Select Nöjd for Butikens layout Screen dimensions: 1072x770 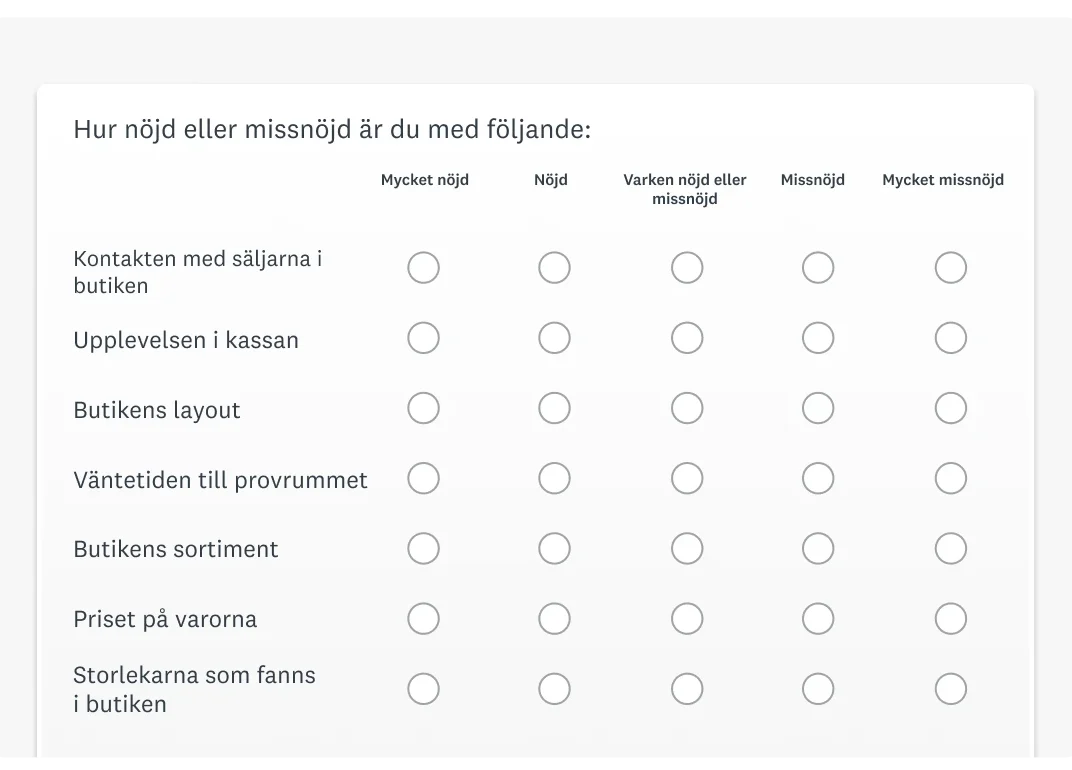pos(554,408)
